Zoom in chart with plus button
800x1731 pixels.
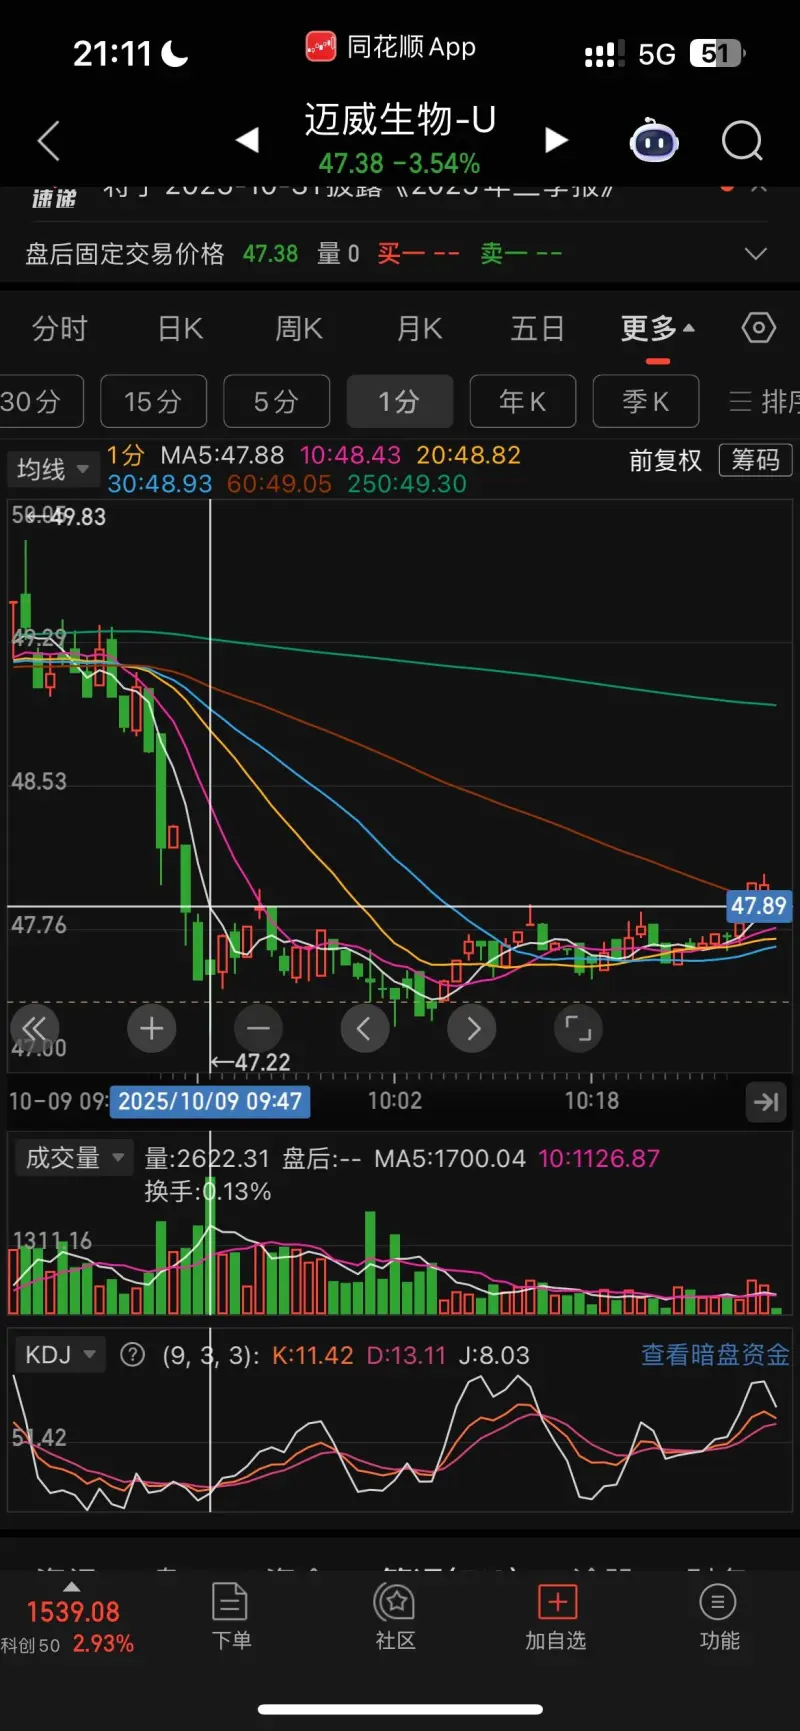click(152, 1028)
